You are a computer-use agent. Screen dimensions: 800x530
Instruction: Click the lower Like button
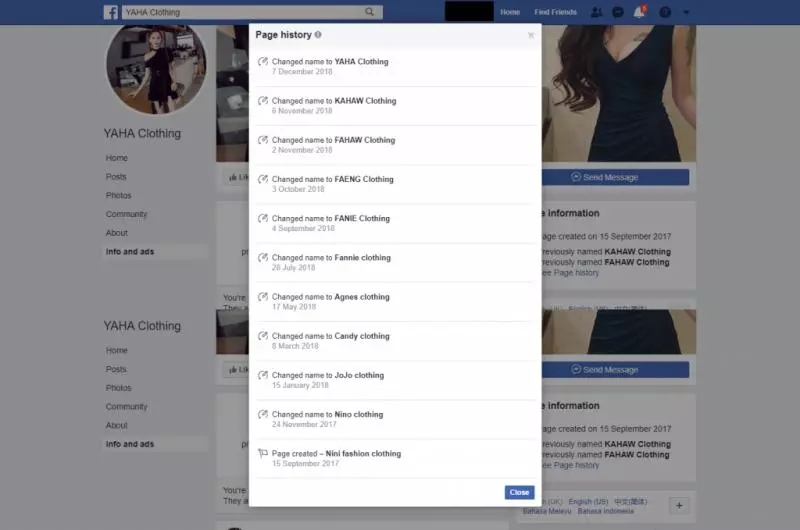pyautogui.click(x=237, y=369)
